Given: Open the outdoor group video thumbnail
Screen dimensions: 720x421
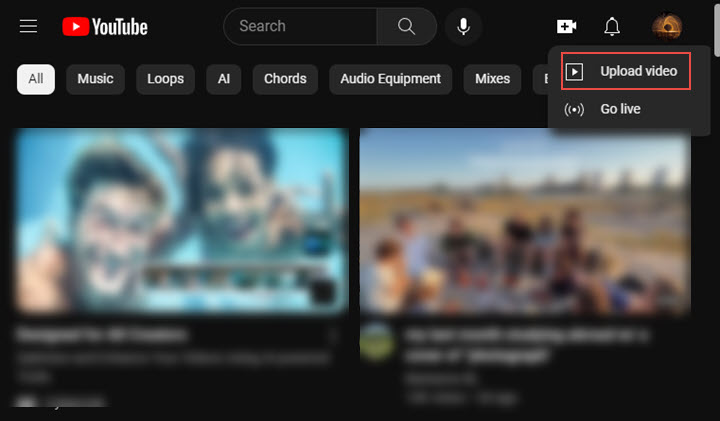Looking at the screenshot, I should [525, 221].
